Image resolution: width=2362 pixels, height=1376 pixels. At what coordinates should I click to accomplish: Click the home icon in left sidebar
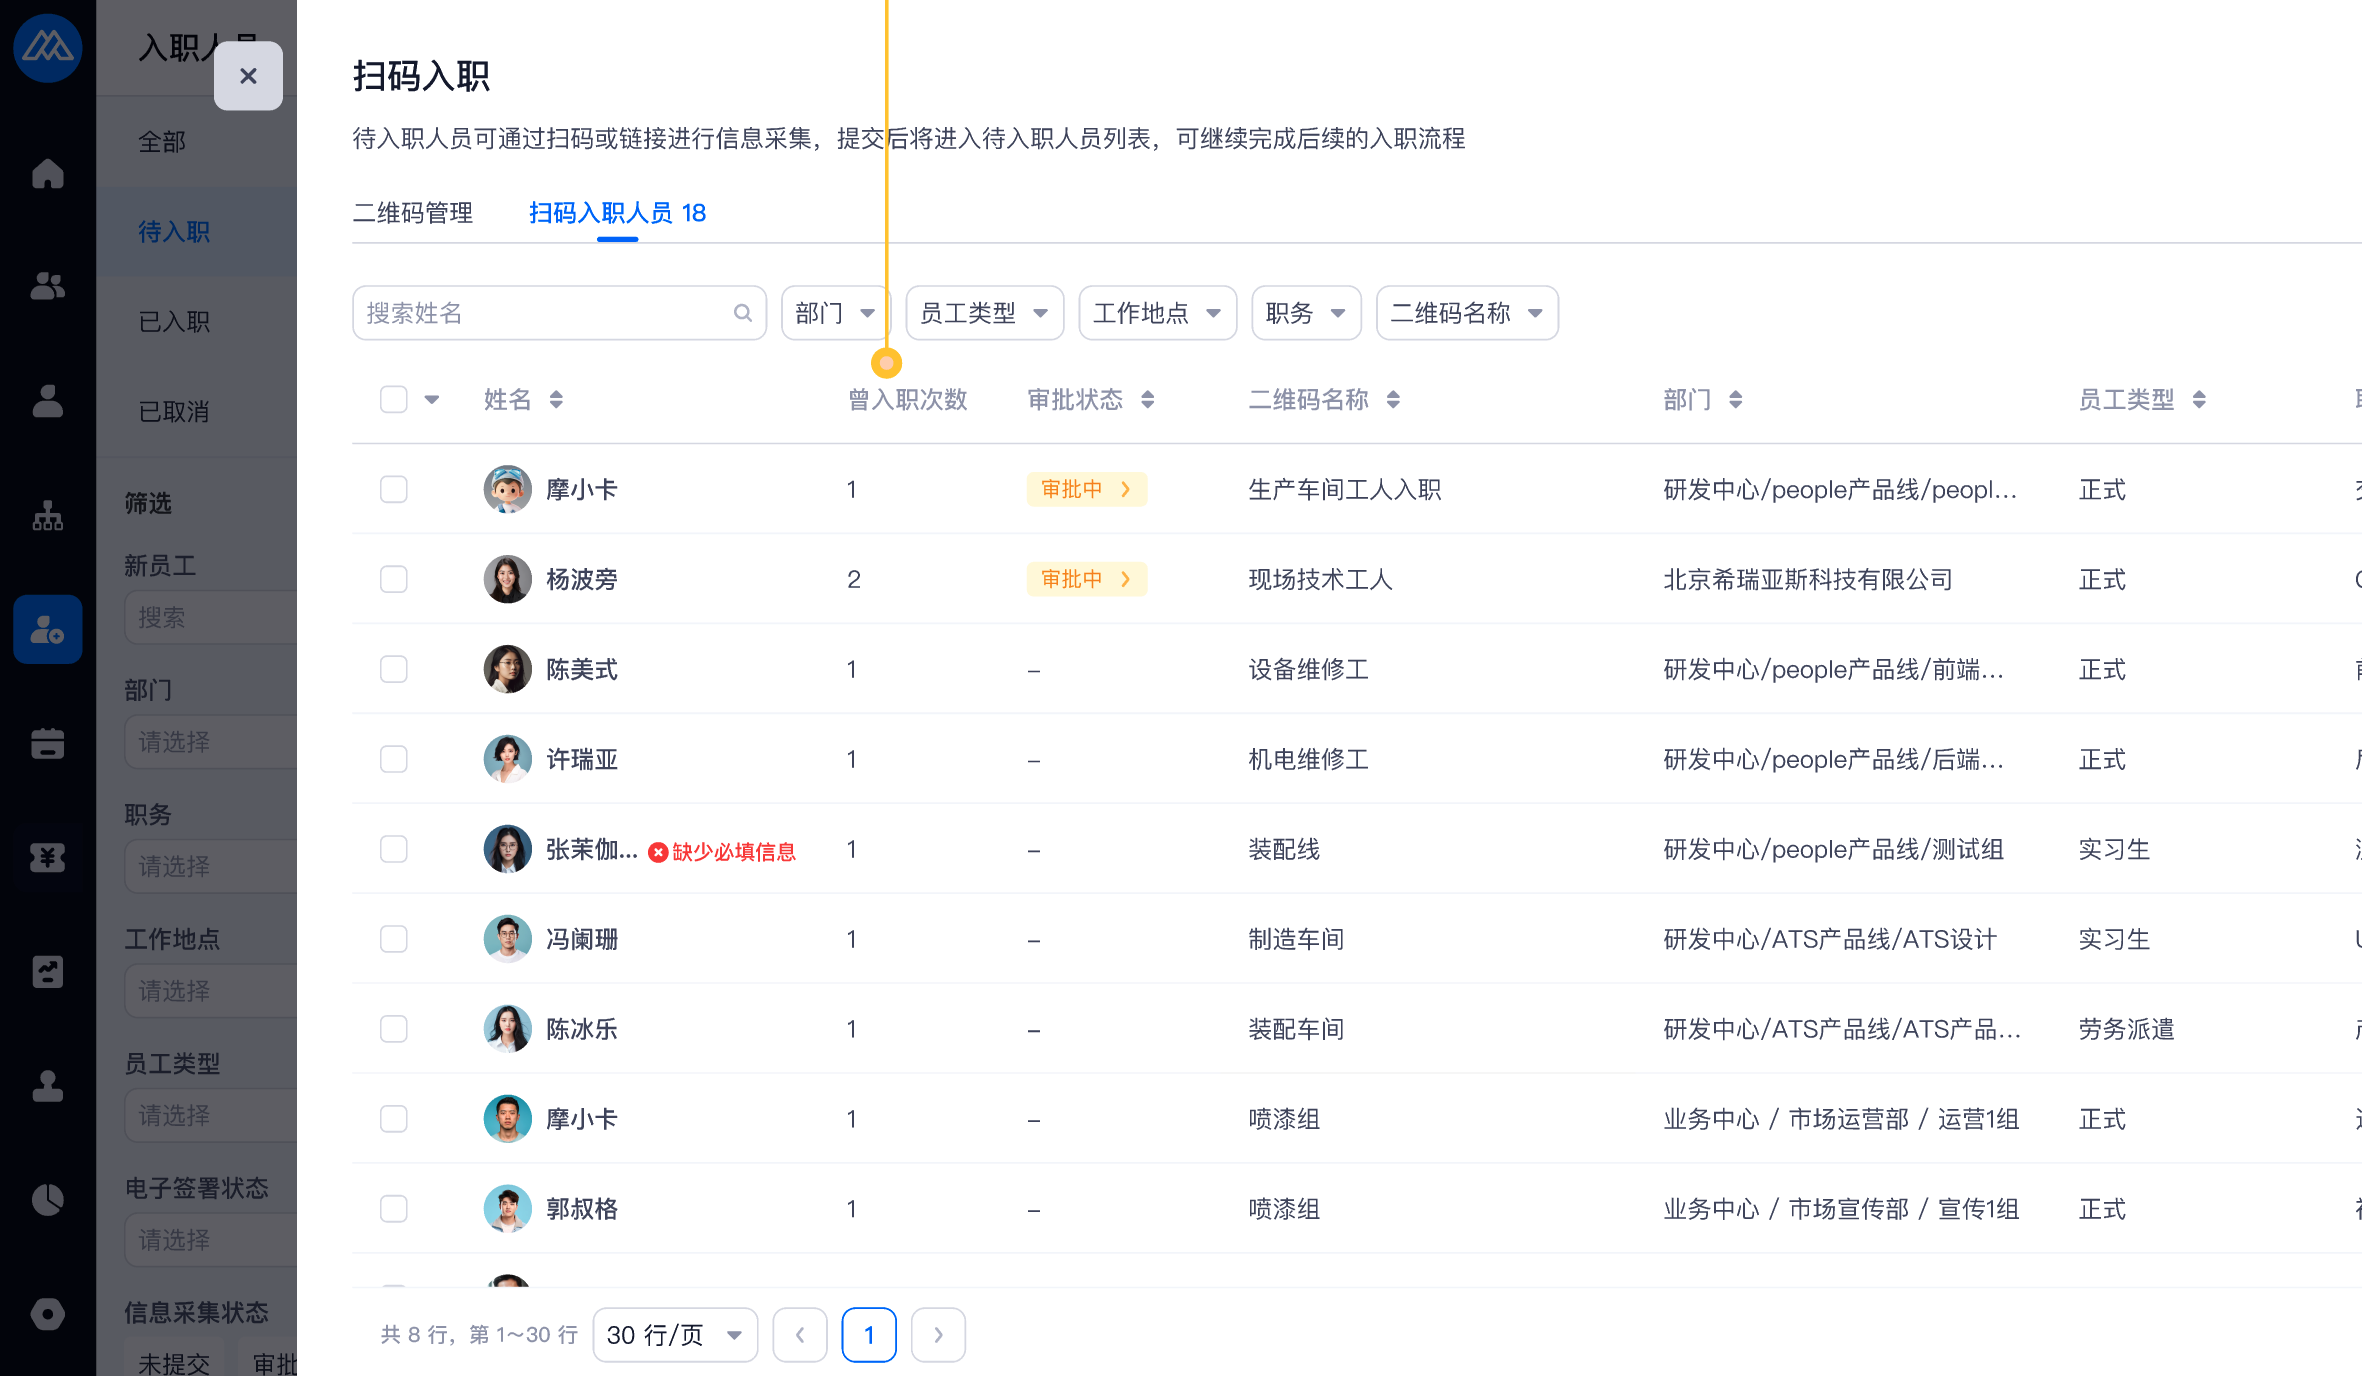click(x=47, y=174)
